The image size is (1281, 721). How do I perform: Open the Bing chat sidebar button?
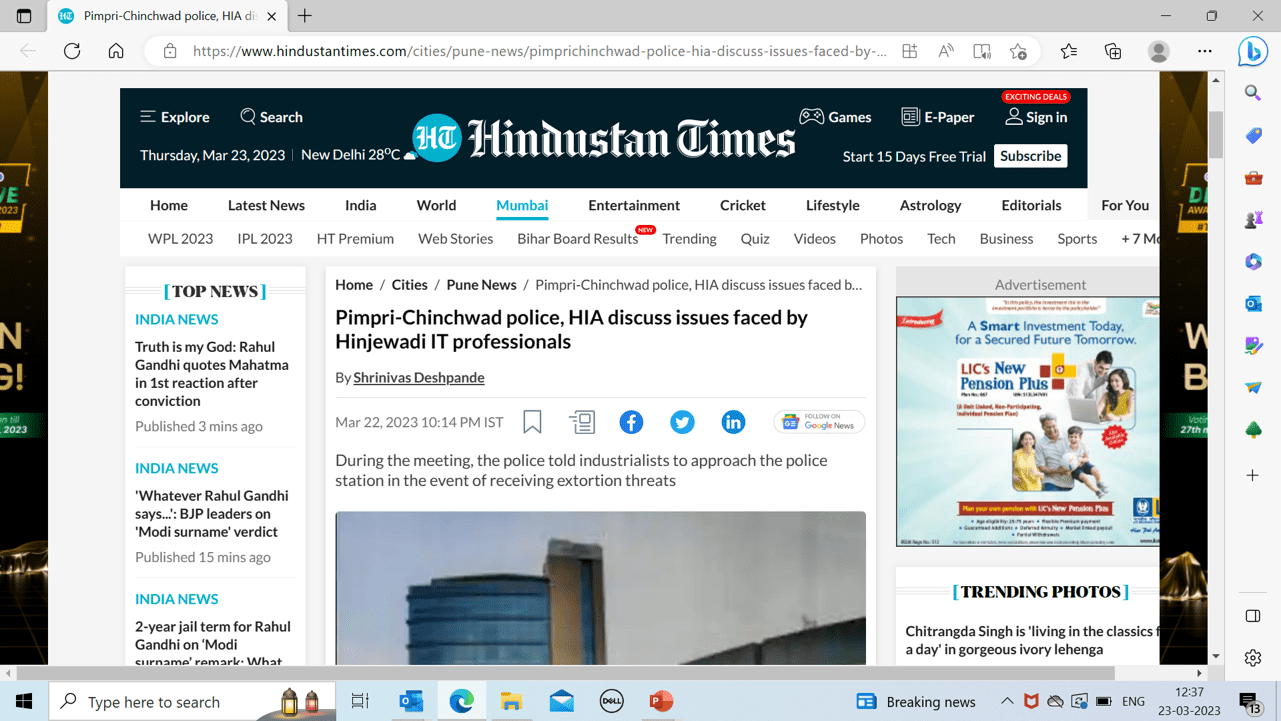click(x=1252, y=51)
